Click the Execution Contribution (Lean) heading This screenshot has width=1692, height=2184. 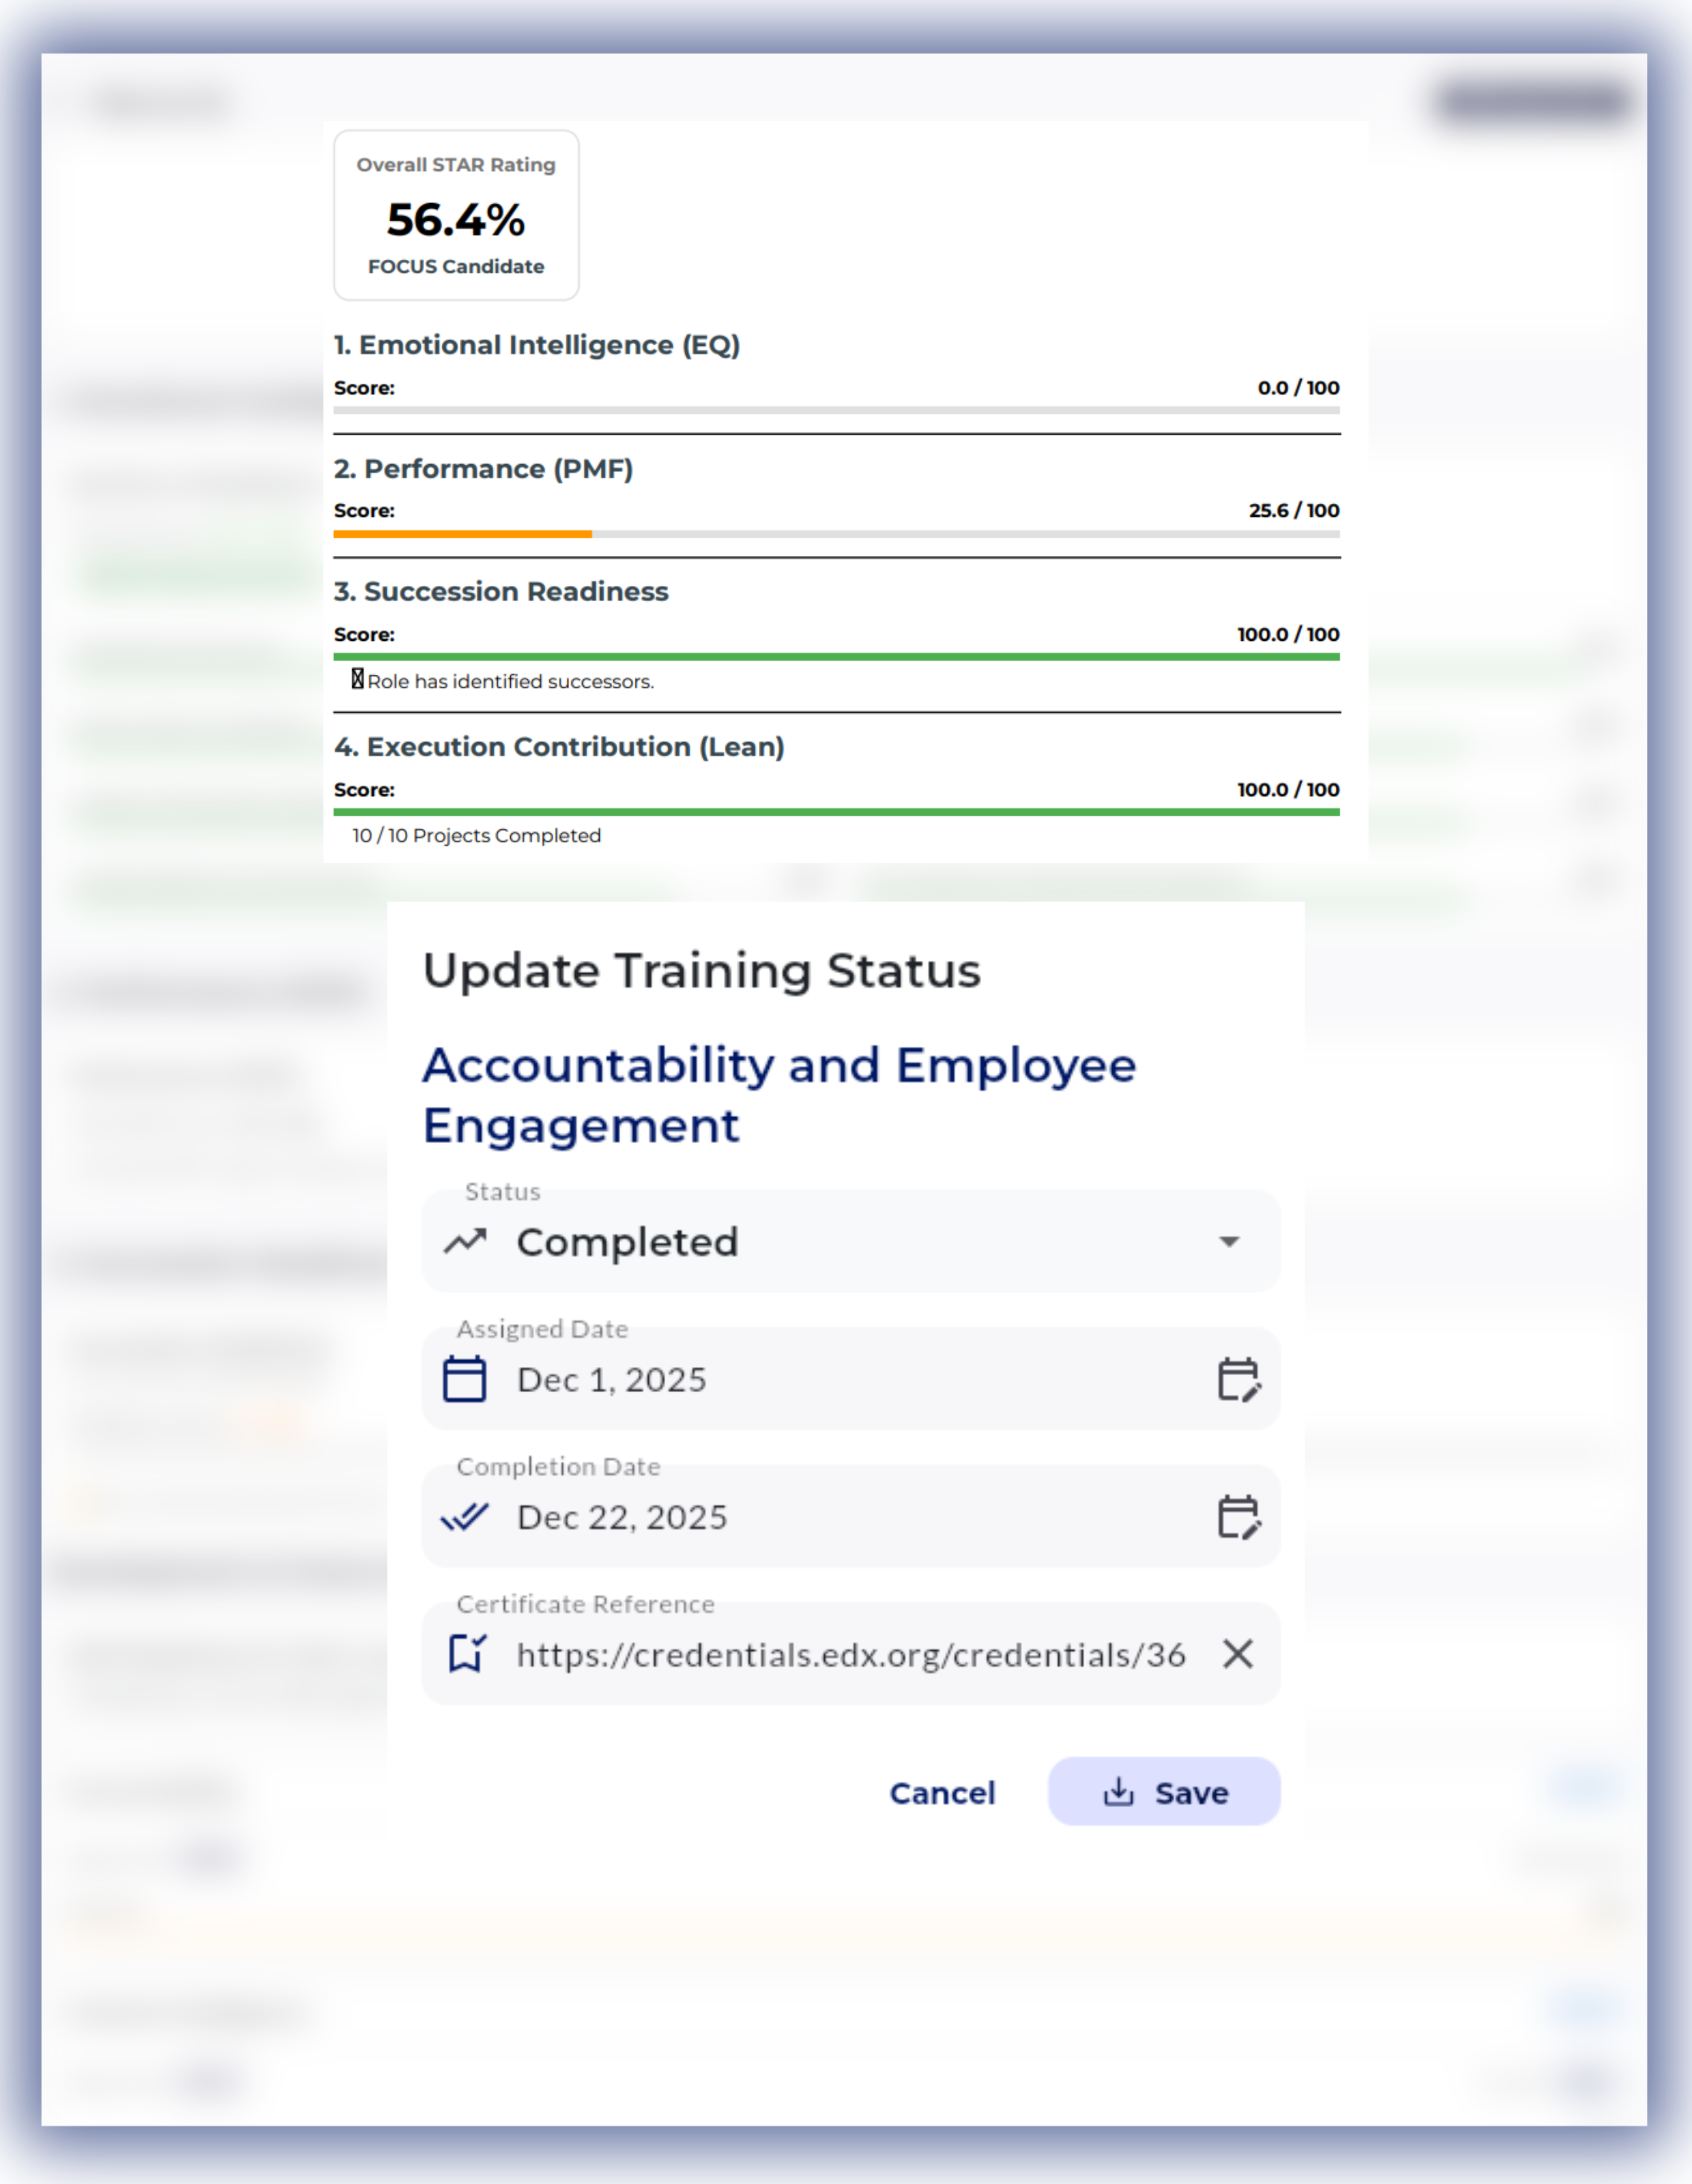point(559,747)
